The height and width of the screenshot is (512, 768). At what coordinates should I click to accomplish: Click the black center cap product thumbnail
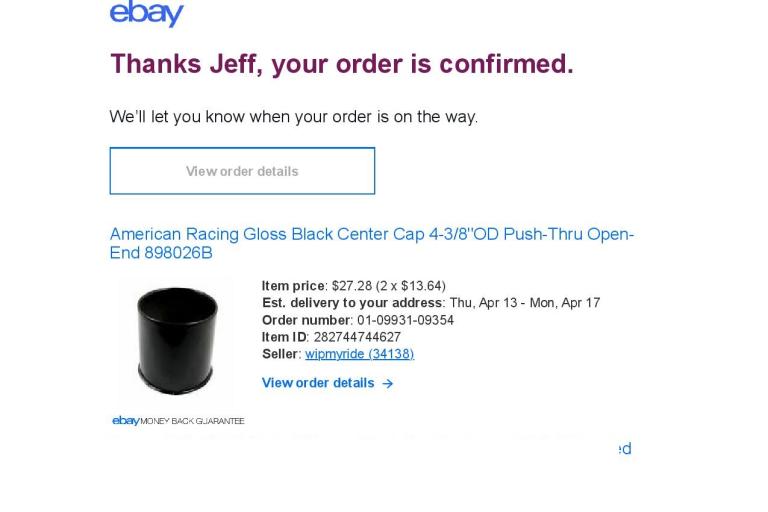tap(176, 340)
